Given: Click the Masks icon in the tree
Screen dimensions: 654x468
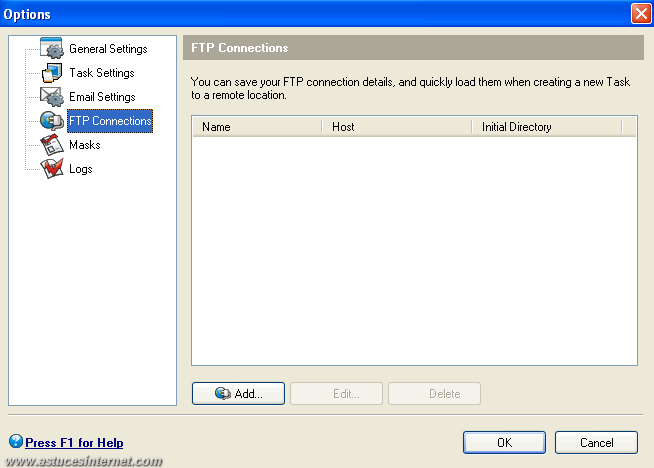Looking at the screenshot, I should [52, 145].
